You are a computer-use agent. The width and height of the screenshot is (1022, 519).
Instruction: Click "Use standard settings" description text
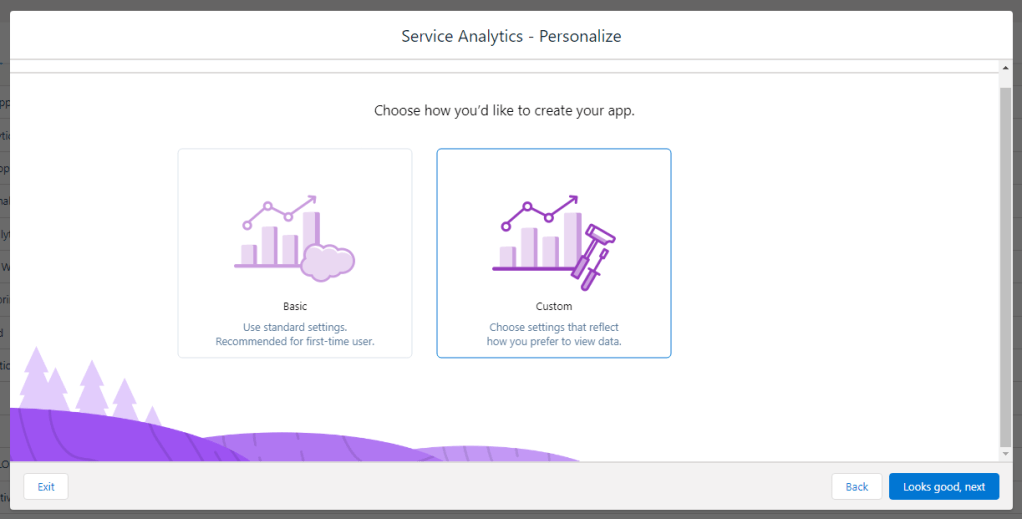coord(295,327)
